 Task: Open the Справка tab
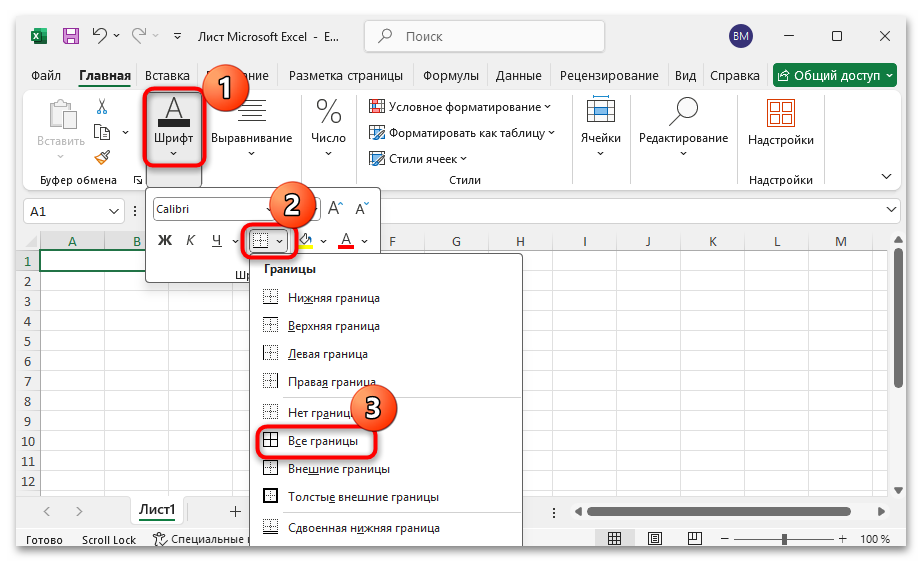[734, 75]
